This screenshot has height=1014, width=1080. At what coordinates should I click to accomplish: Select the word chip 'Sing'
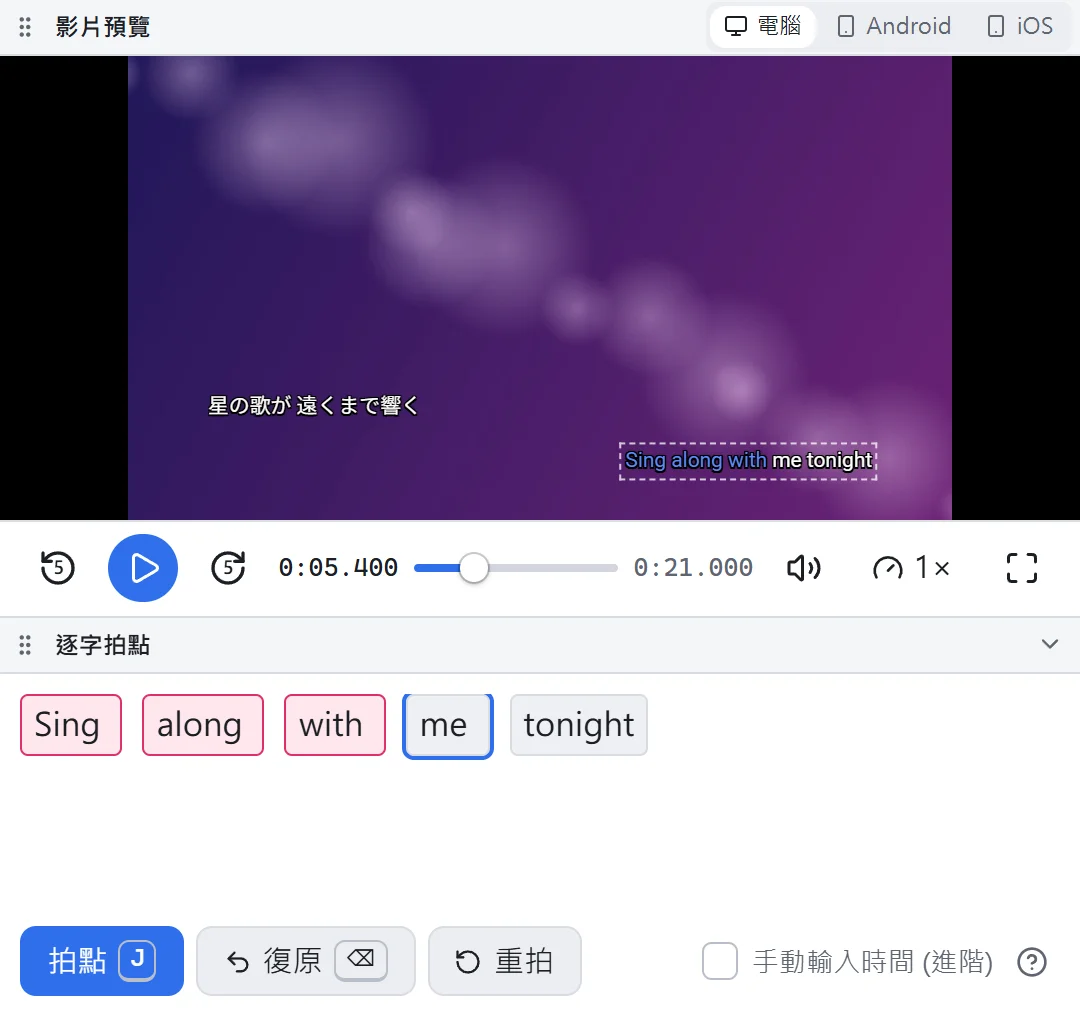(71, 725)
